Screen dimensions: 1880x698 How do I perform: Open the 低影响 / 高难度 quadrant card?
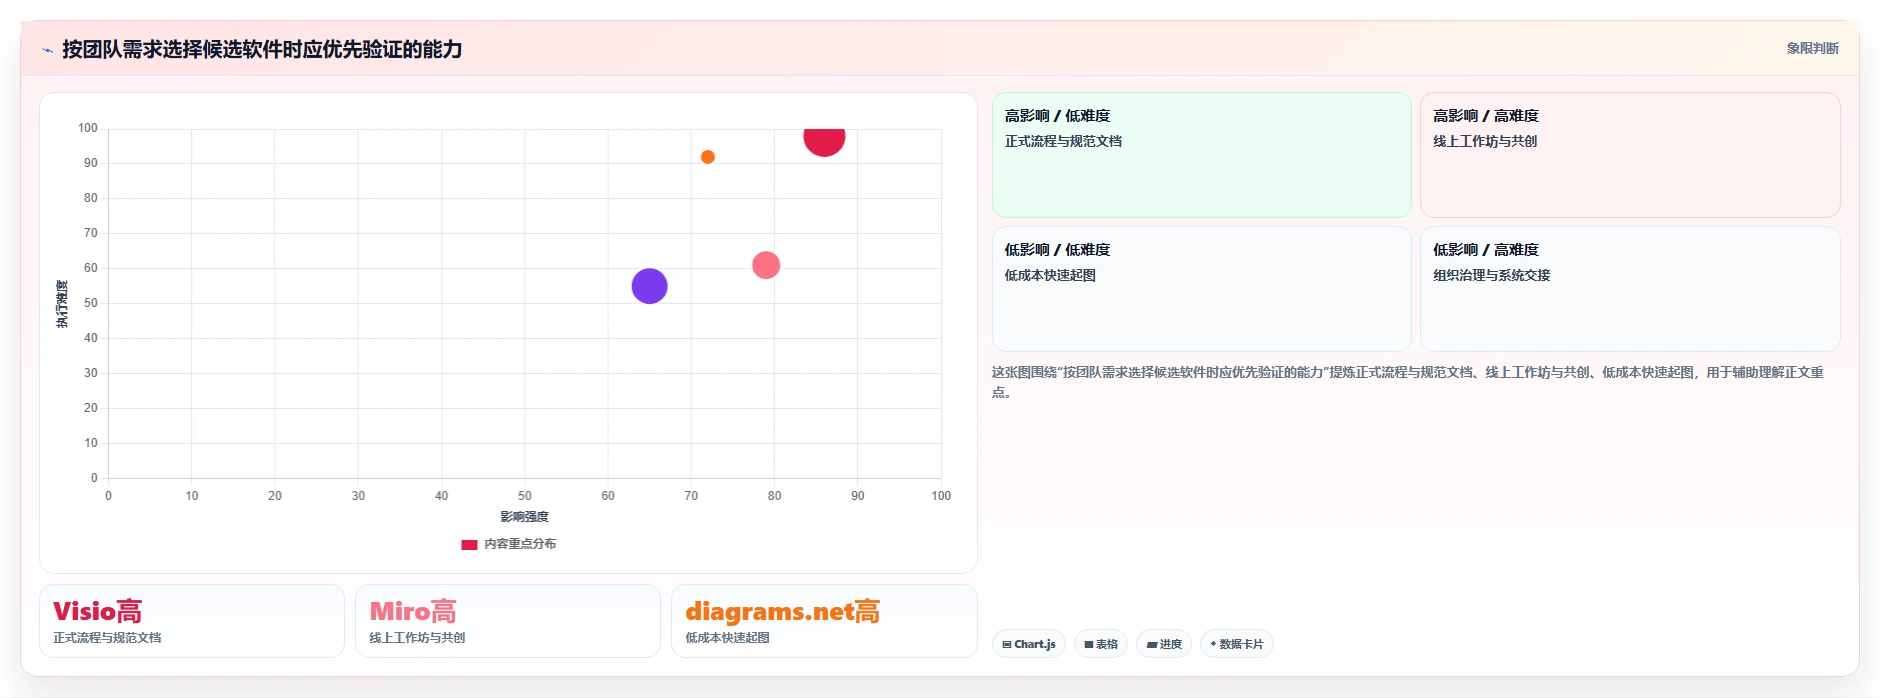(1630, 289)
